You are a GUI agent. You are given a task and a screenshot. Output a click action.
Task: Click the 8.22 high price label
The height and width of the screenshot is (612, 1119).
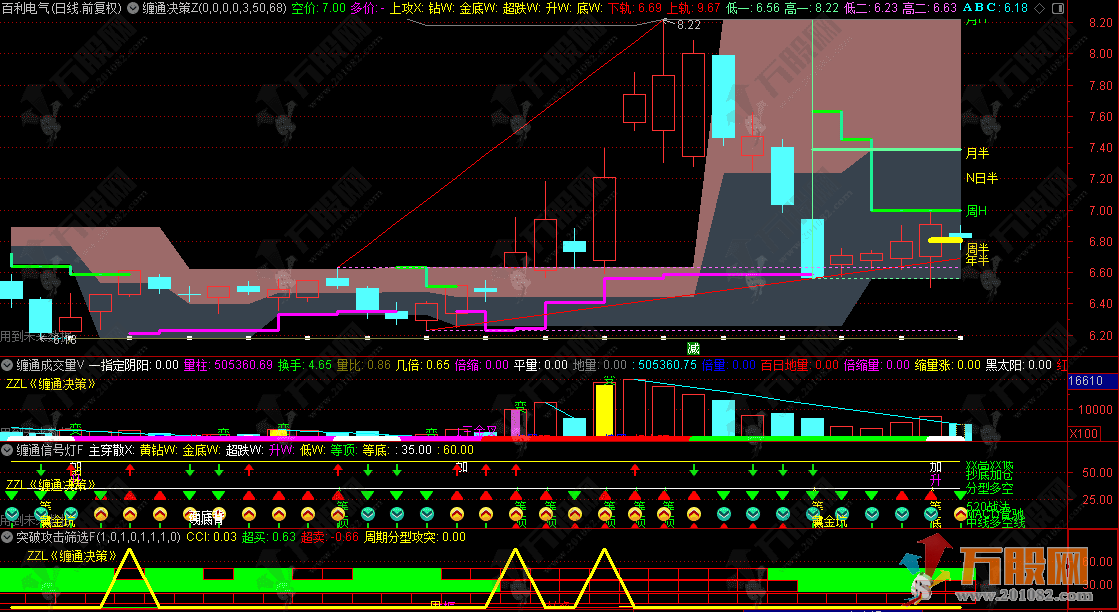pos(688,26)
